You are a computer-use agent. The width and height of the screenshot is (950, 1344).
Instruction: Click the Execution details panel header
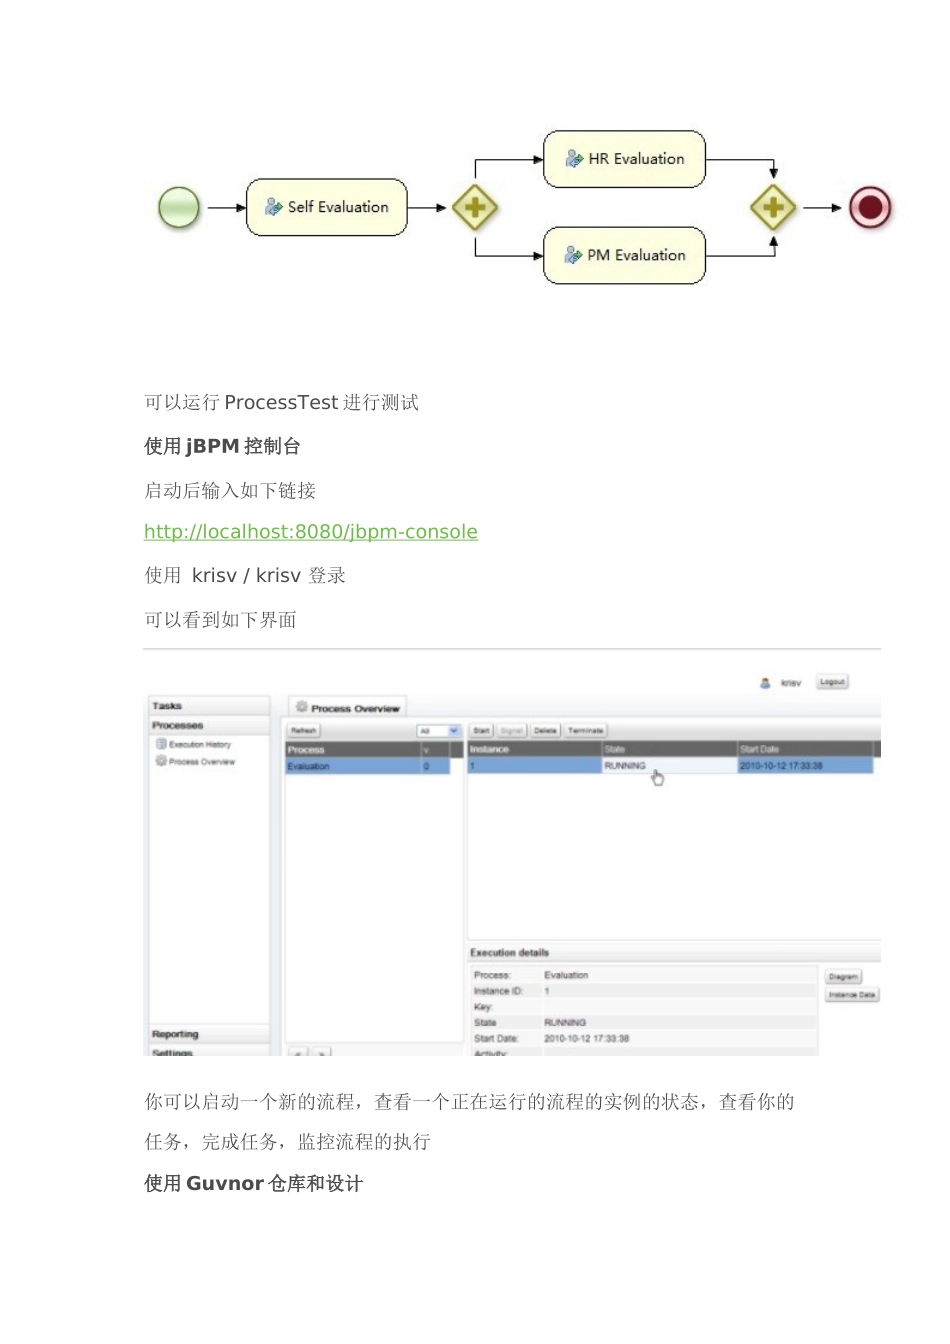tap(673, 952)
